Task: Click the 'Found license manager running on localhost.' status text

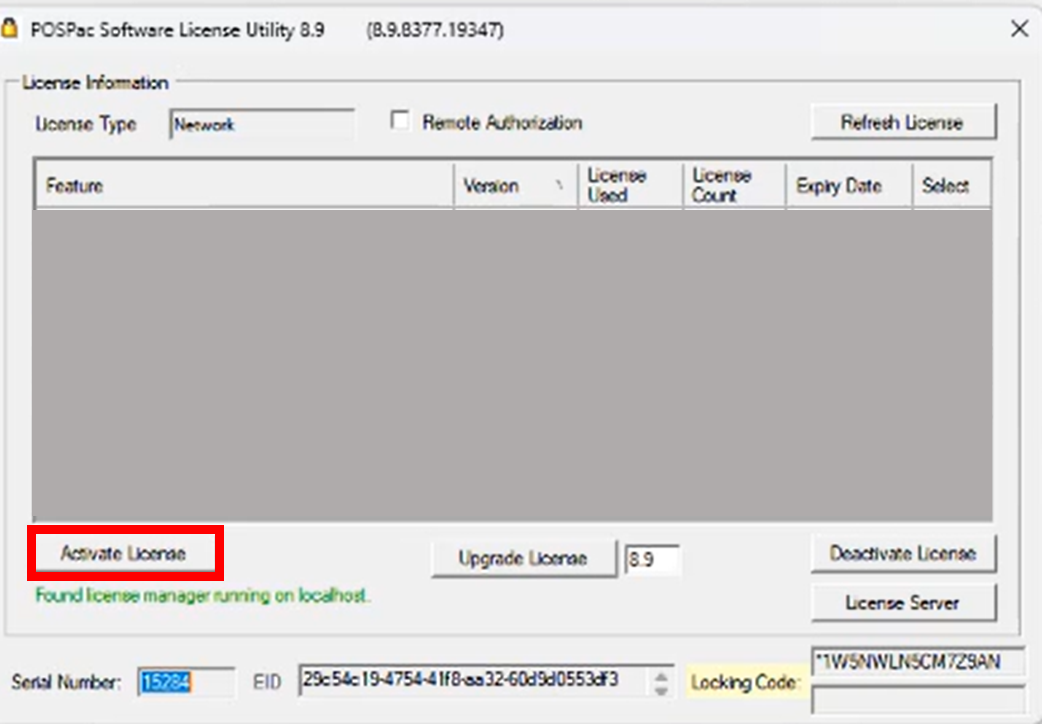Action: [x=203, y=596]
